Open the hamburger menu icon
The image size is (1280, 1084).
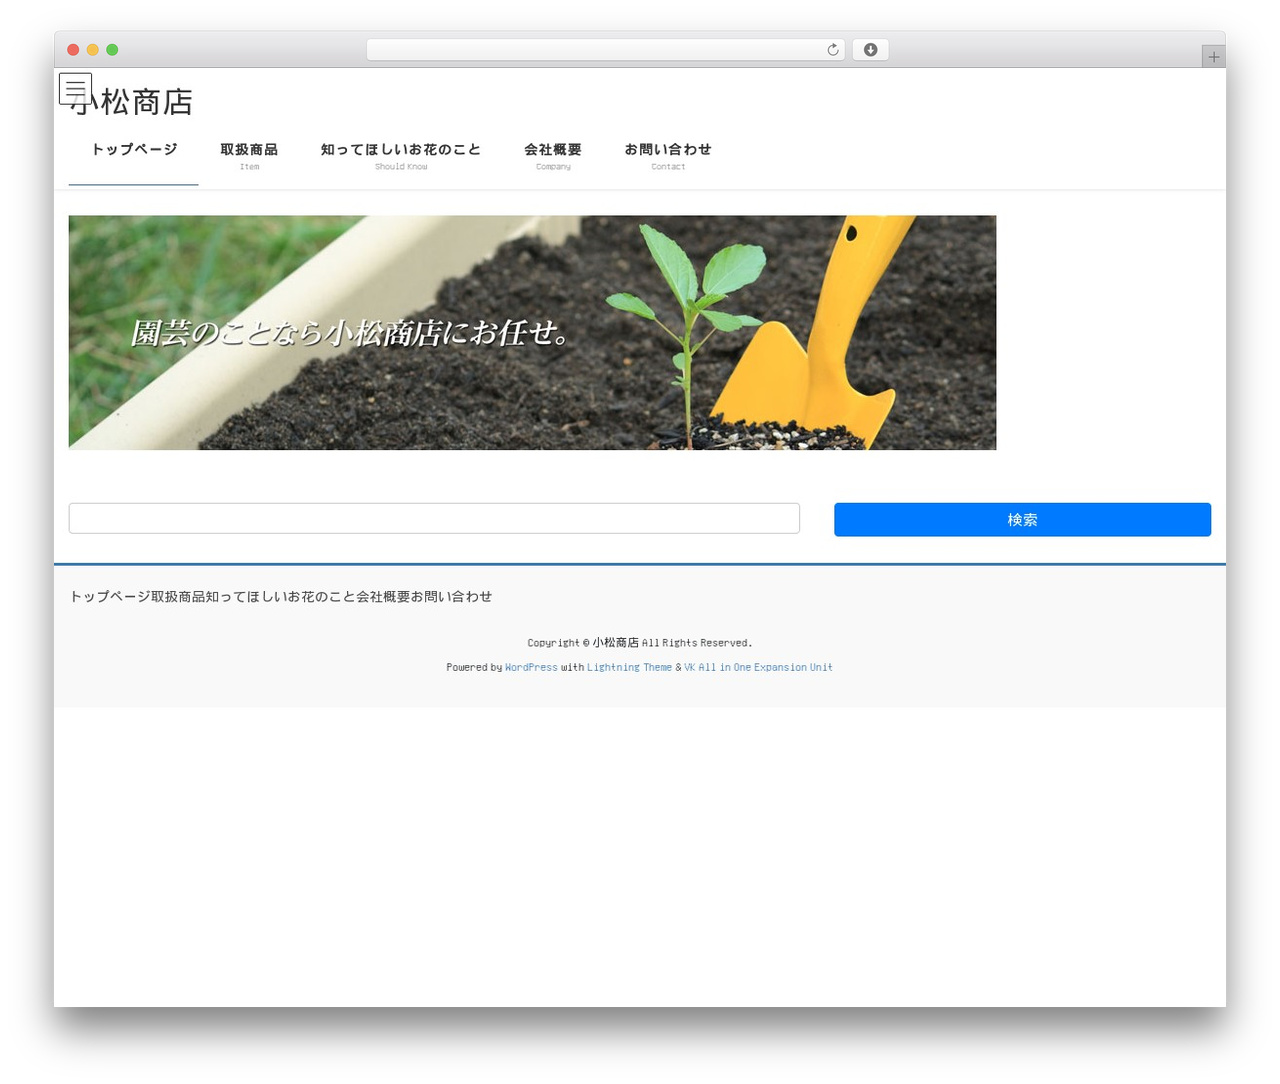click(x=75, y=89)
